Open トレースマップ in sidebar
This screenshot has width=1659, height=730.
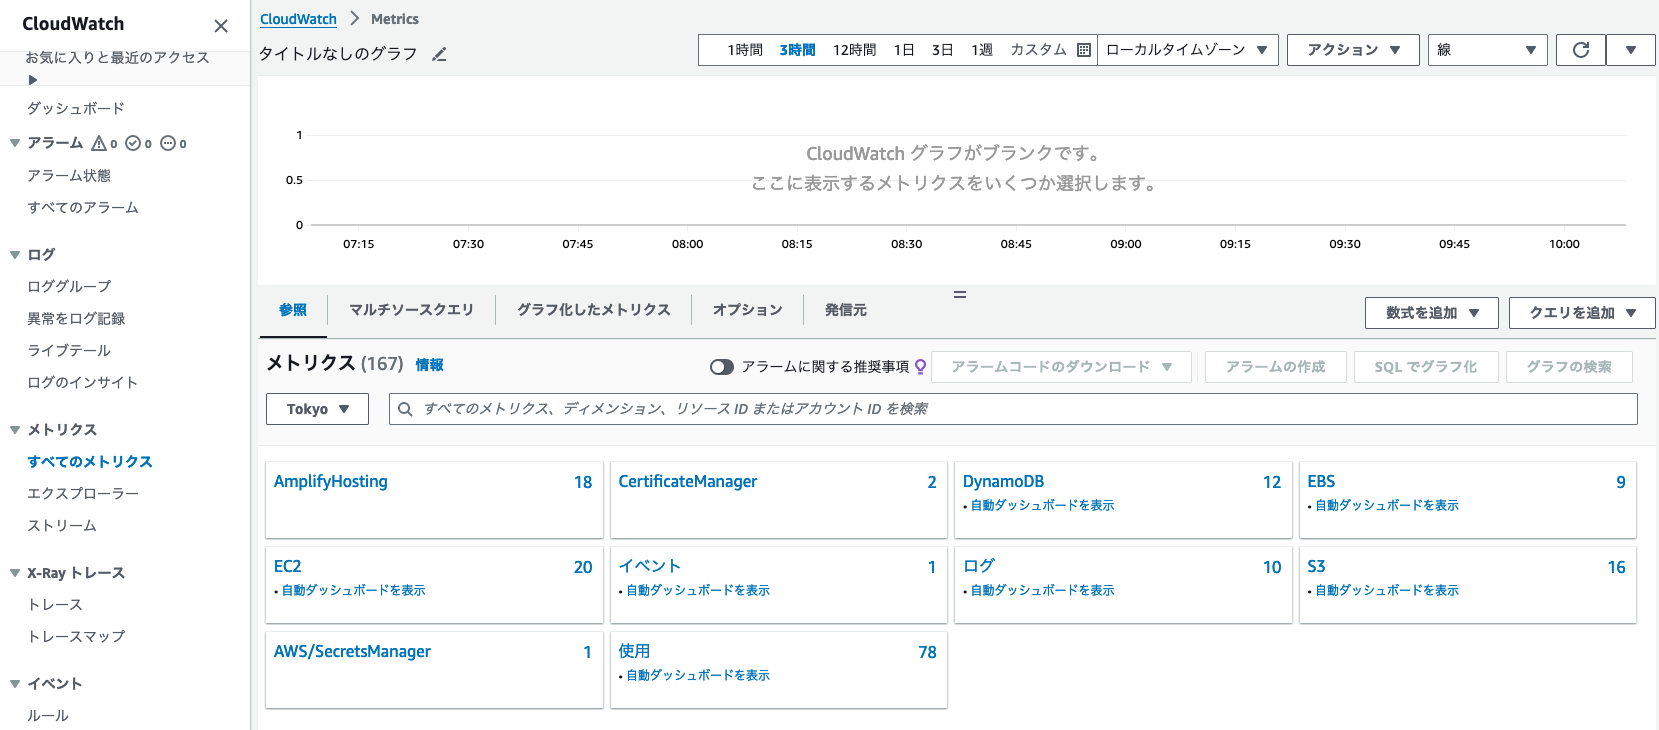pyautogui.click(x=76, y=637)
